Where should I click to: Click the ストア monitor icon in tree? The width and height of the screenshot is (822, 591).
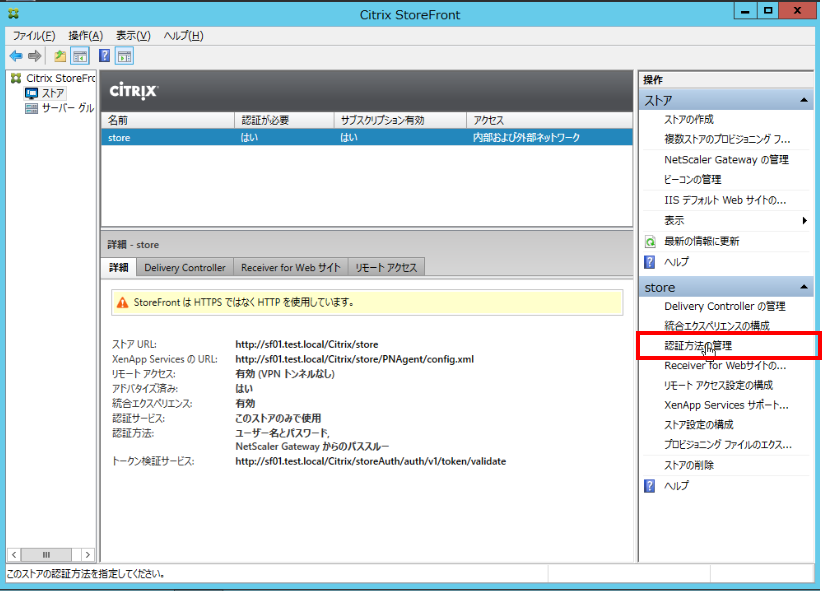tap(31, 93)
